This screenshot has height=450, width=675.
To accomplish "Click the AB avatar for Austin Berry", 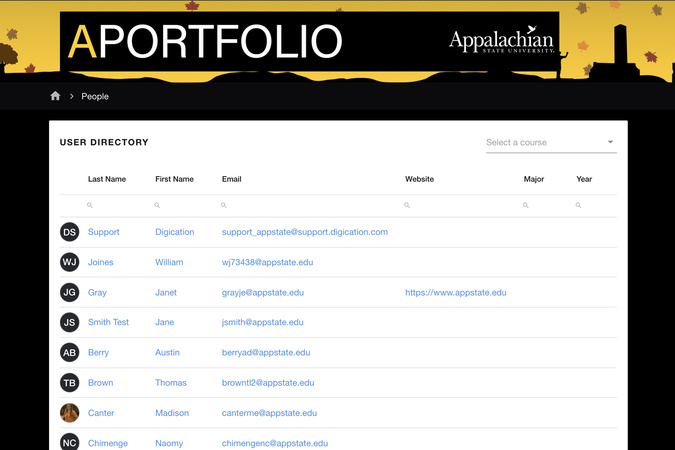I will [69, 353].
